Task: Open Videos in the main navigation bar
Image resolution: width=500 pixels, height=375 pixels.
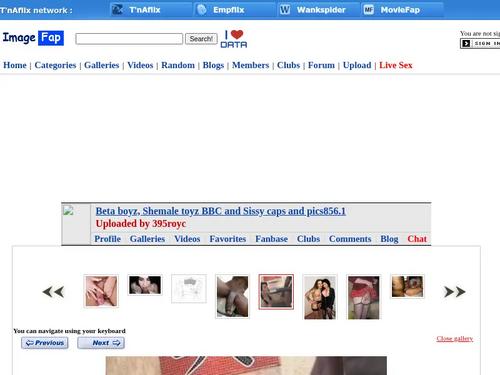Action: click(140, 65)
